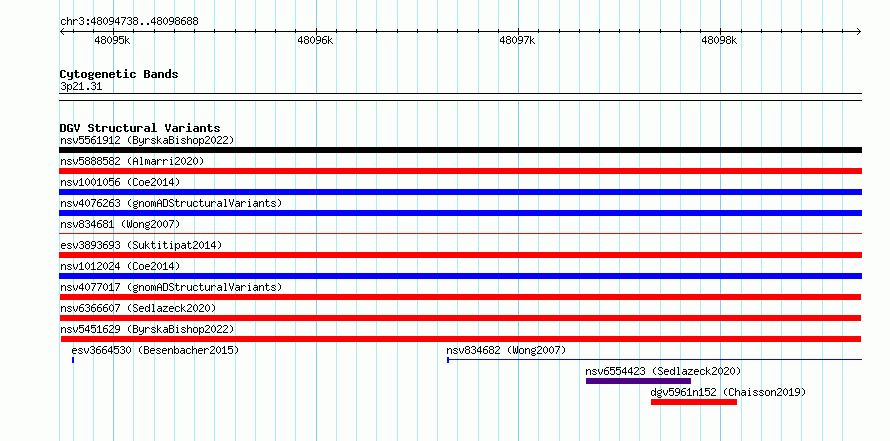Click the blue nsv1001056 variant bar
Image resolution: width=890 pixels, height=441 pixels.
460,192
